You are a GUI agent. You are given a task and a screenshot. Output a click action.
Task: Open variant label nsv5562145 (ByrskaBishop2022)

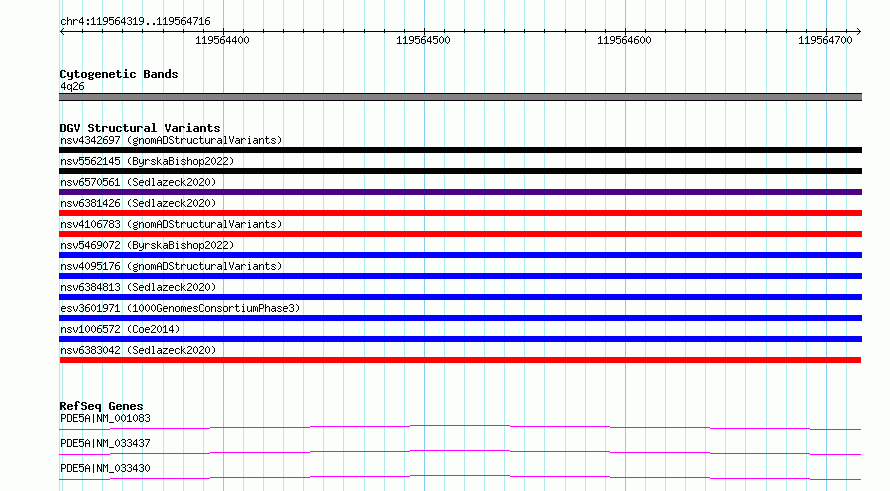[147, 161]
